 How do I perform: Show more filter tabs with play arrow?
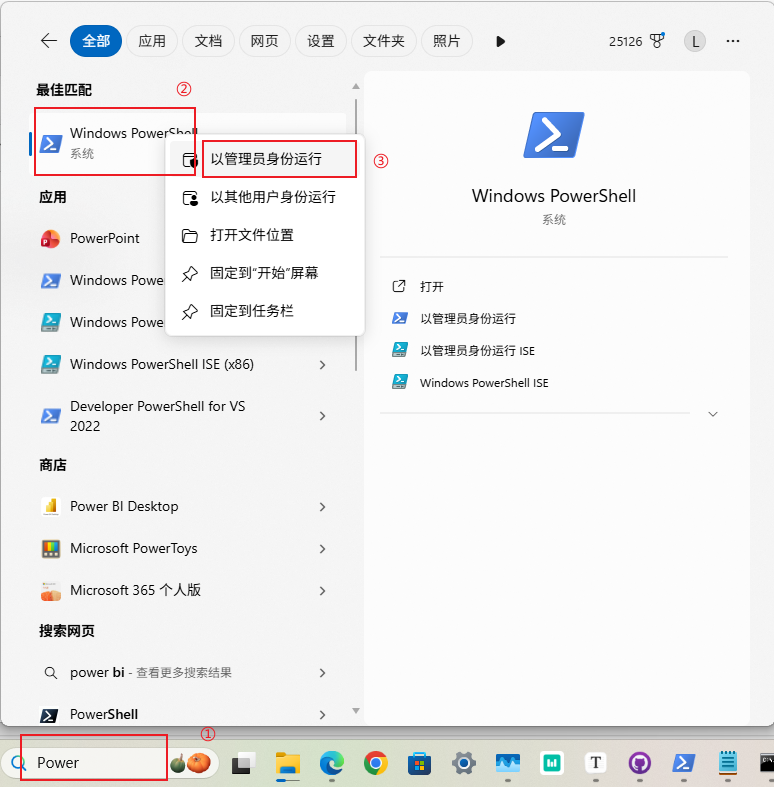(501, 41)
